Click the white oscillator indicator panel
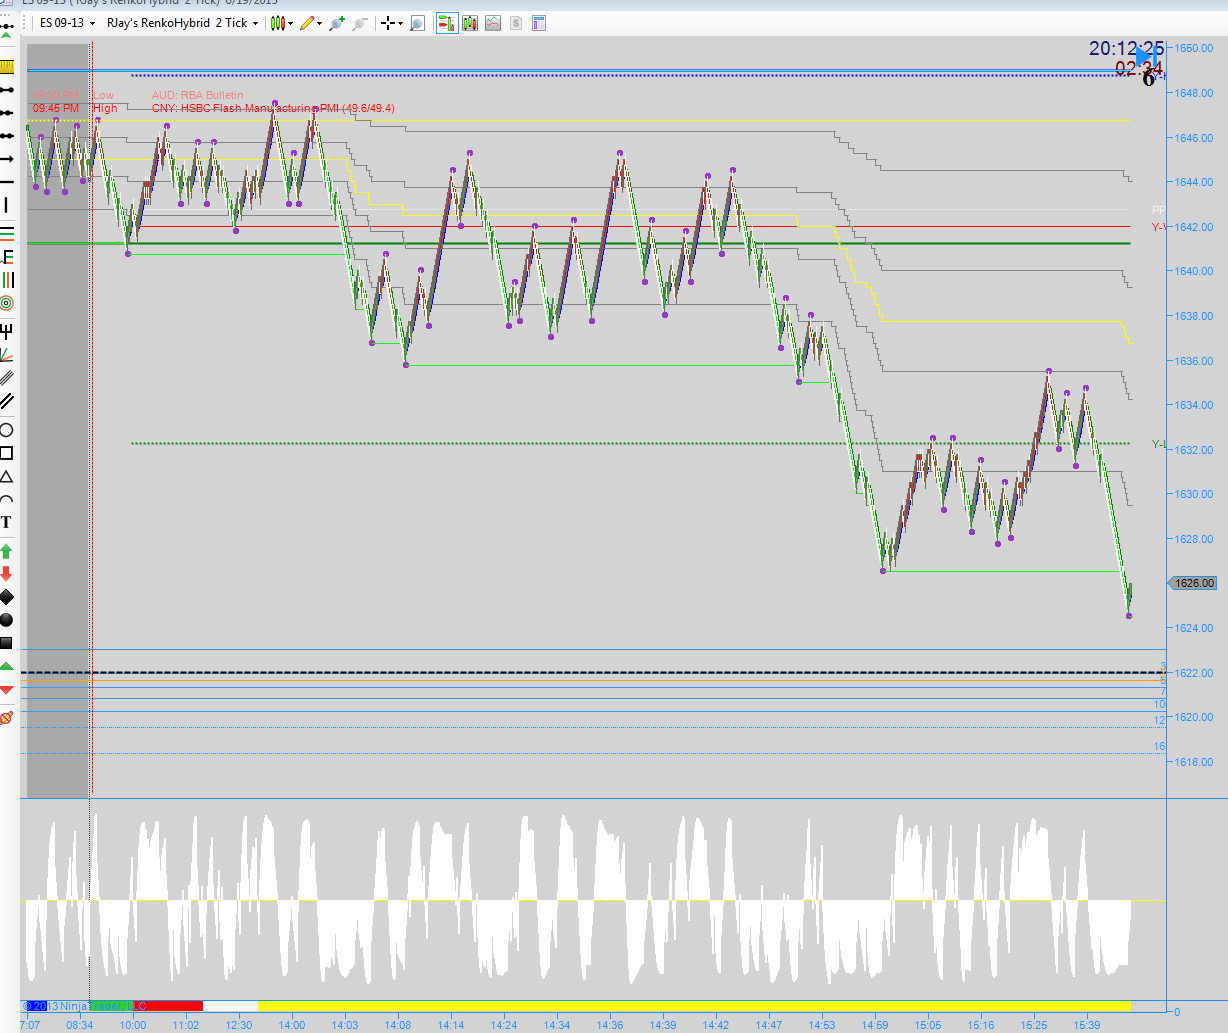 point(594,898)
